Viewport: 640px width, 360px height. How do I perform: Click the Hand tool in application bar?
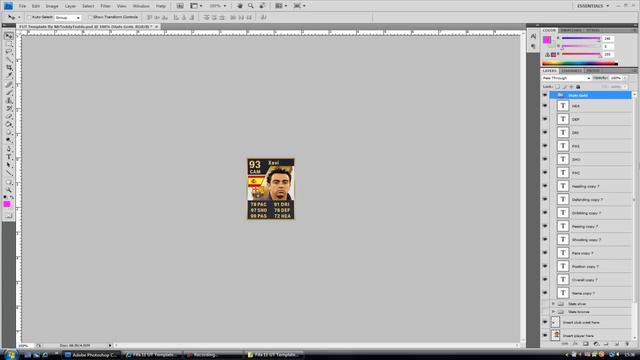240,6
